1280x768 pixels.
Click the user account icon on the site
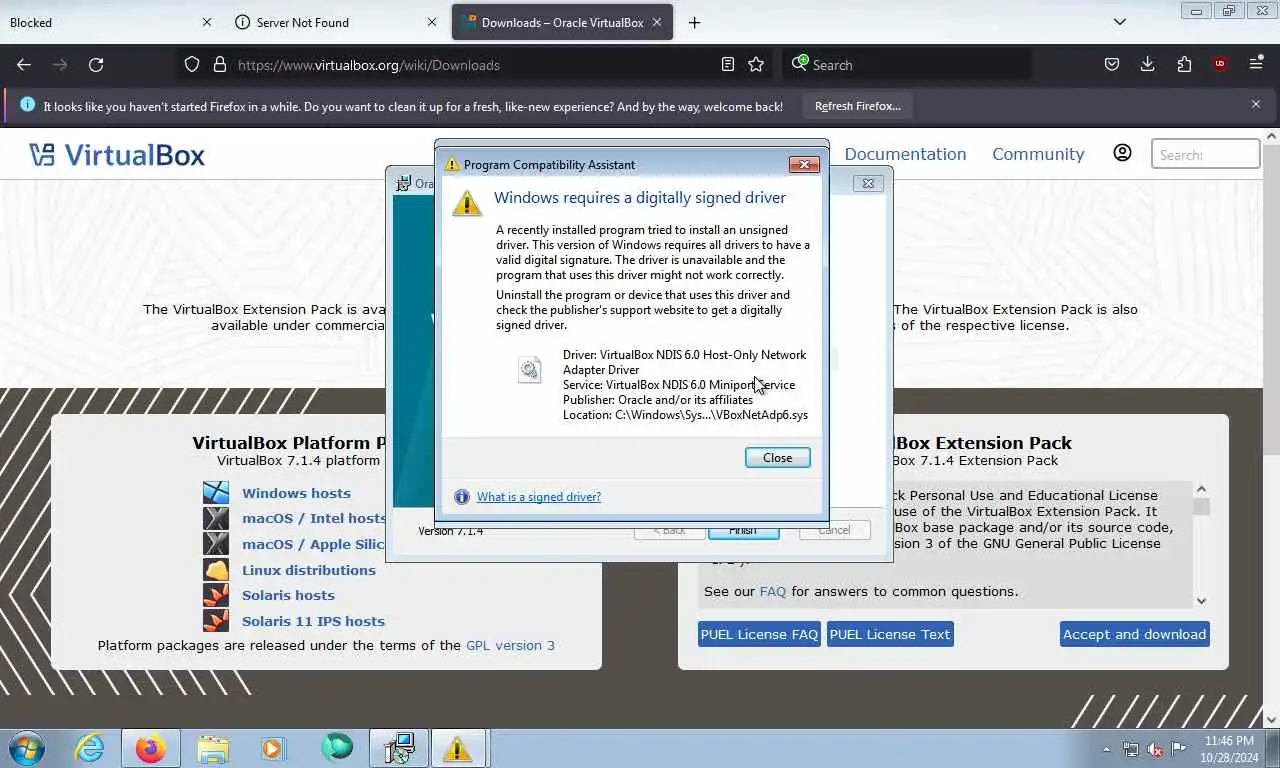(1122, 153)
